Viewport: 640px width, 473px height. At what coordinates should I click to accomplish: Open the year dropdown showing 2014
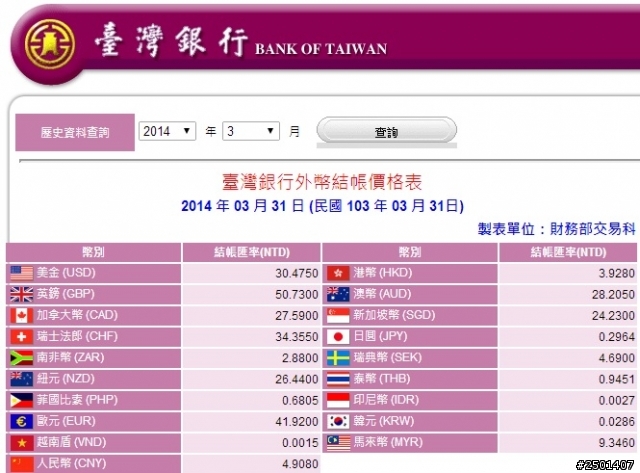coord(167,131)
